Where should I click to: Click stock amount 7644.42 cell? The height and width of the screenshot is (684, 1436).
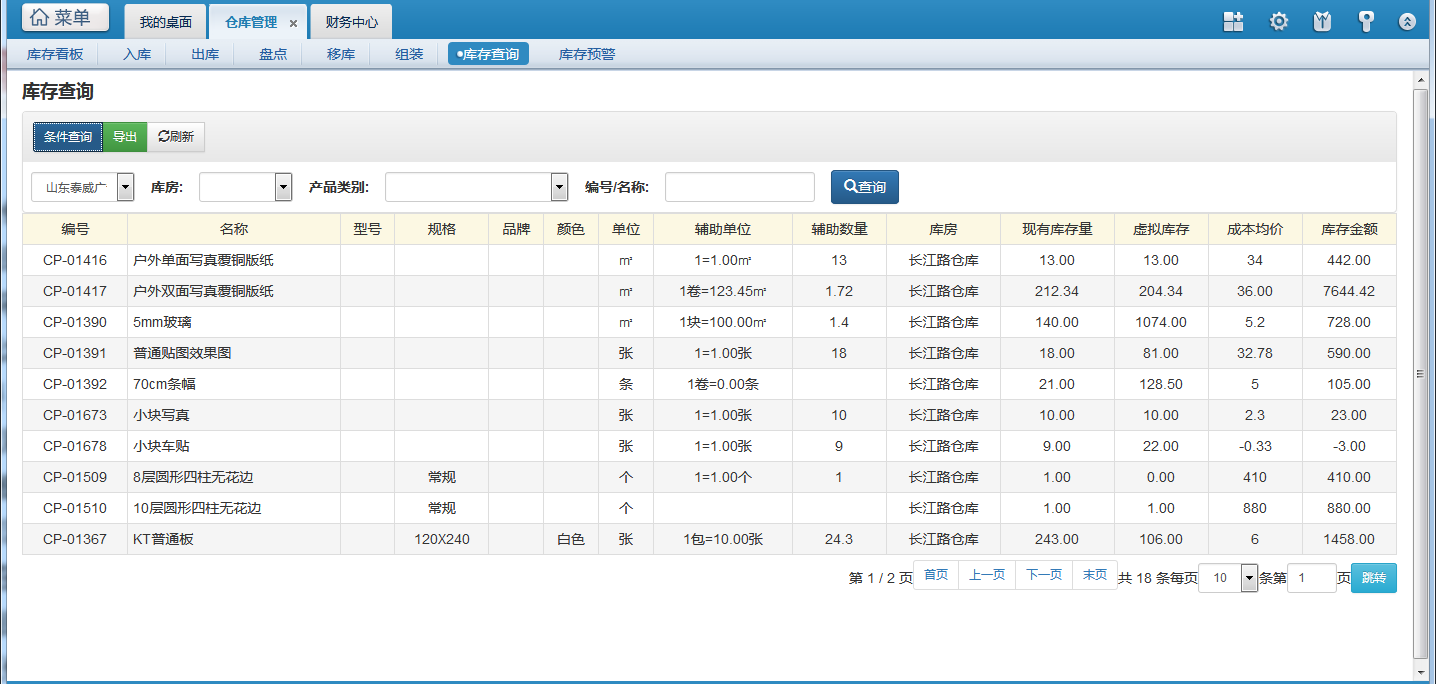[1349, 291]
